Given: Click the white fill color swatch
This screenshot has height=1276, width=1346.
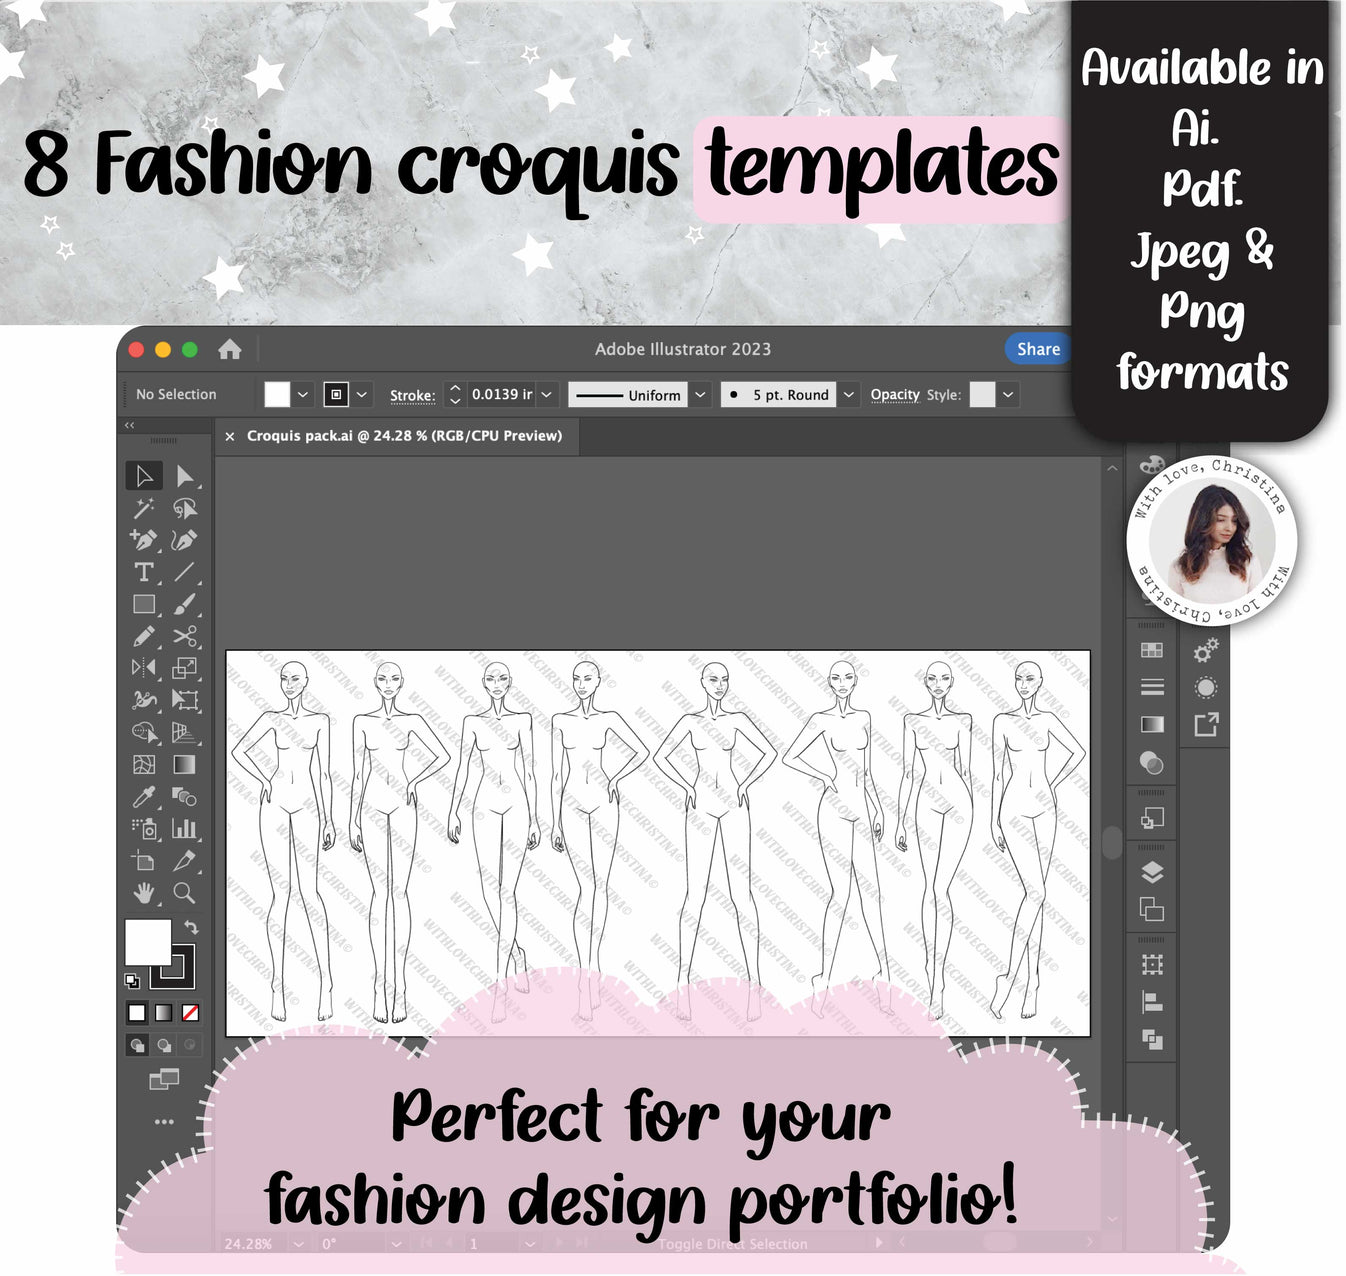Looking at the screenshot, I should pyautogui.click(x=148, y=944).
